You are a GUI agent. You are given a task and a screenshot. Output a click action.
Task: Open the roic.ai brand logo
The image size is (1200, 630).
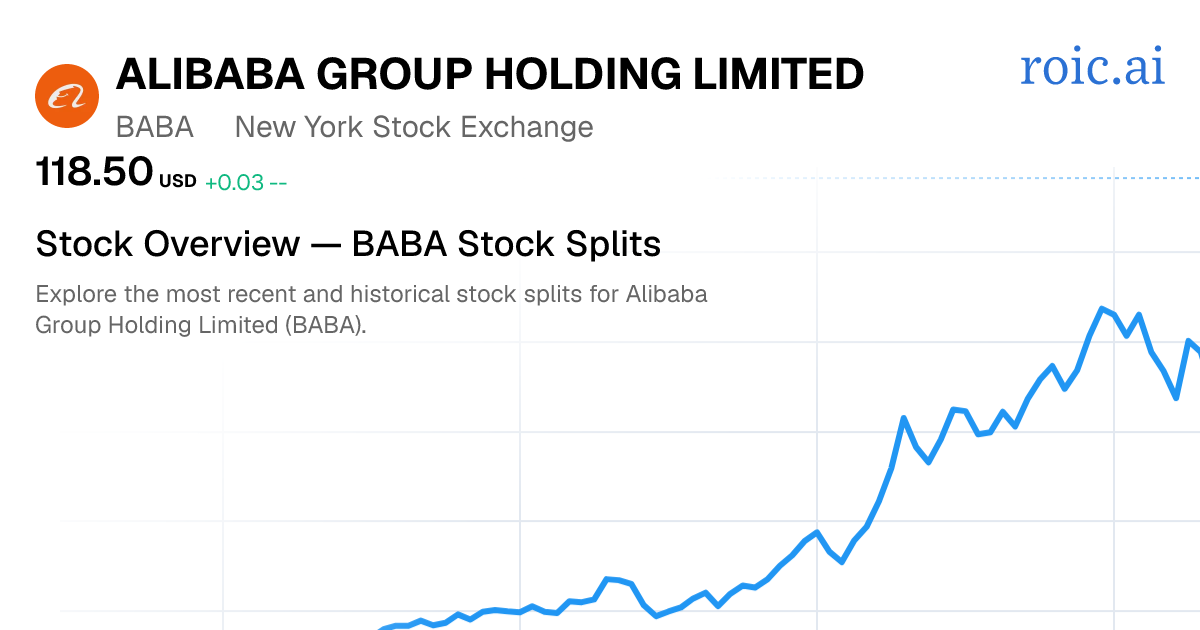pyautogui.click(x=1092, y=67)
